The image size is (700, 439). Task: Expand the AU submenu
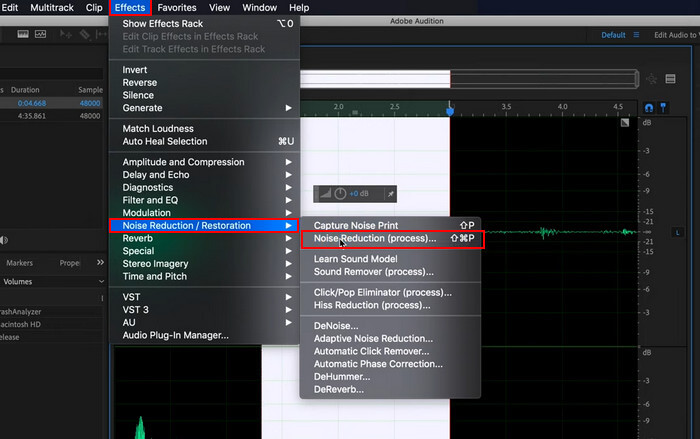tap(204, 322)
